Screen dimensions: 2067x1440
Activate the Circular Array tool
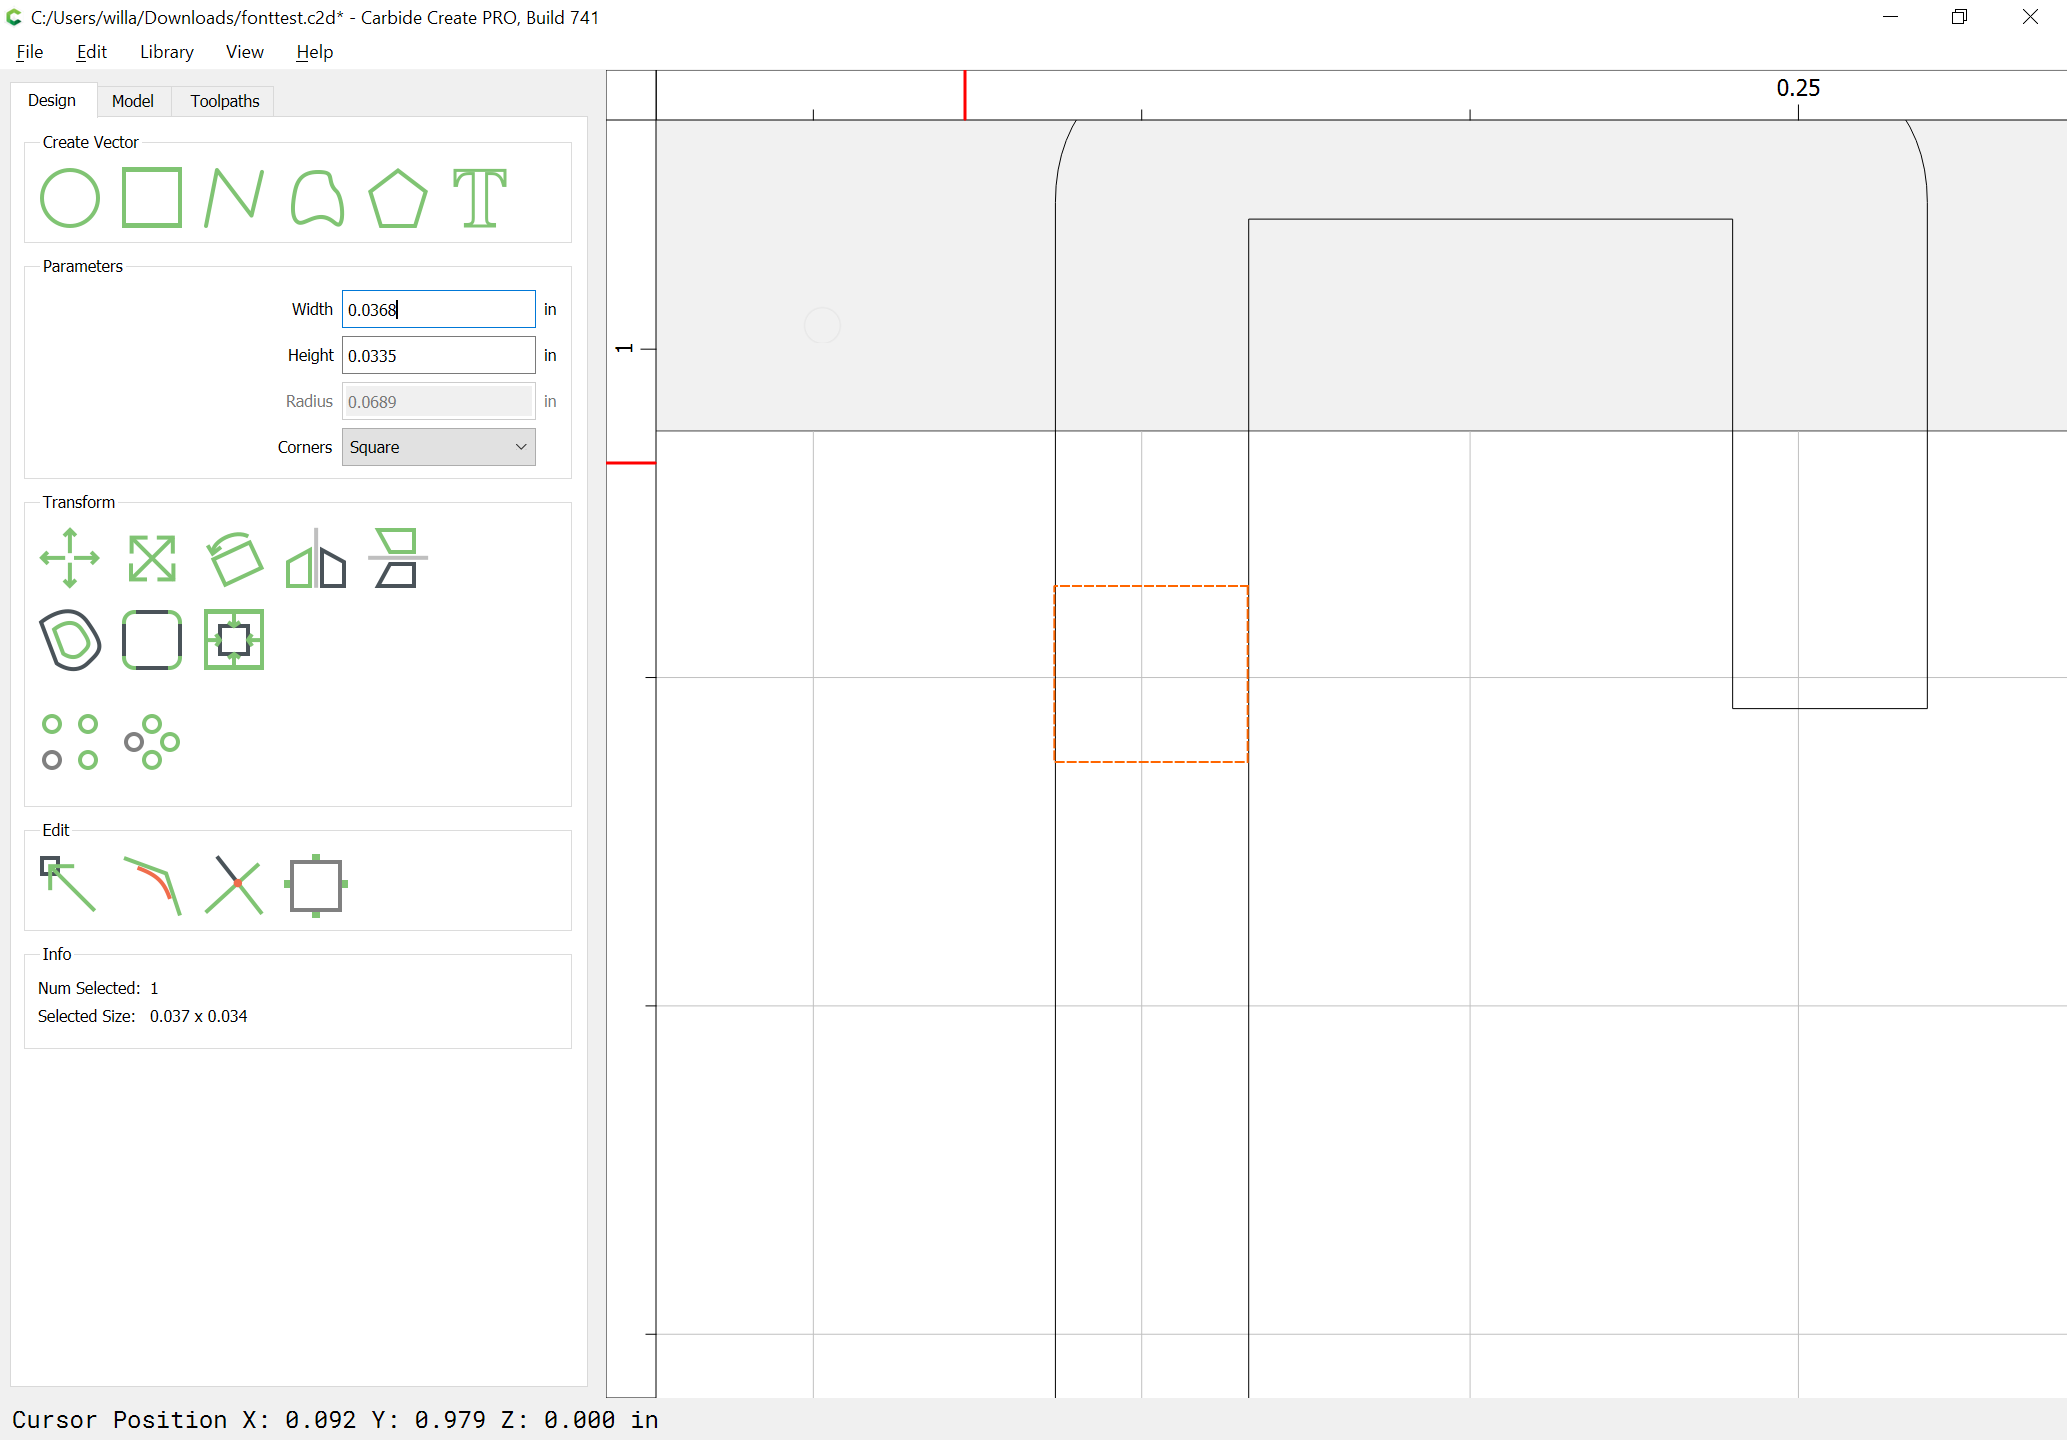tap(152, 742)
